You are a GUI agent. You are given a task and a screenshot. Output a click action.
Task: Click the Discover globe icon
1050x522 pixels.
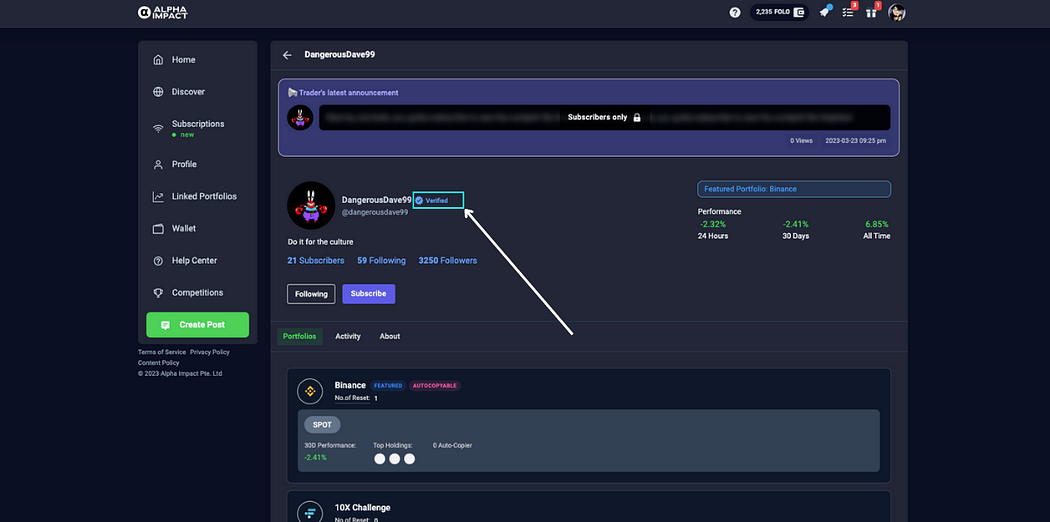coord(158,92)
